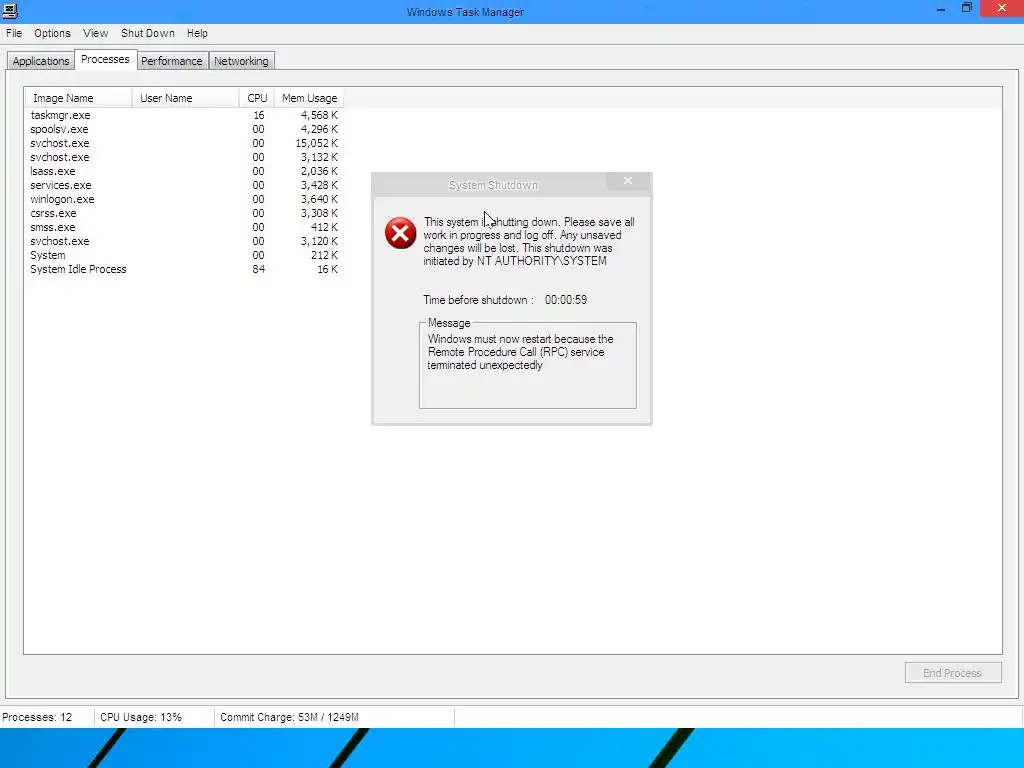This screenshot has height=768, width=1024.
Task: Click the 4,296 K memory value
Action: (319, 129)
